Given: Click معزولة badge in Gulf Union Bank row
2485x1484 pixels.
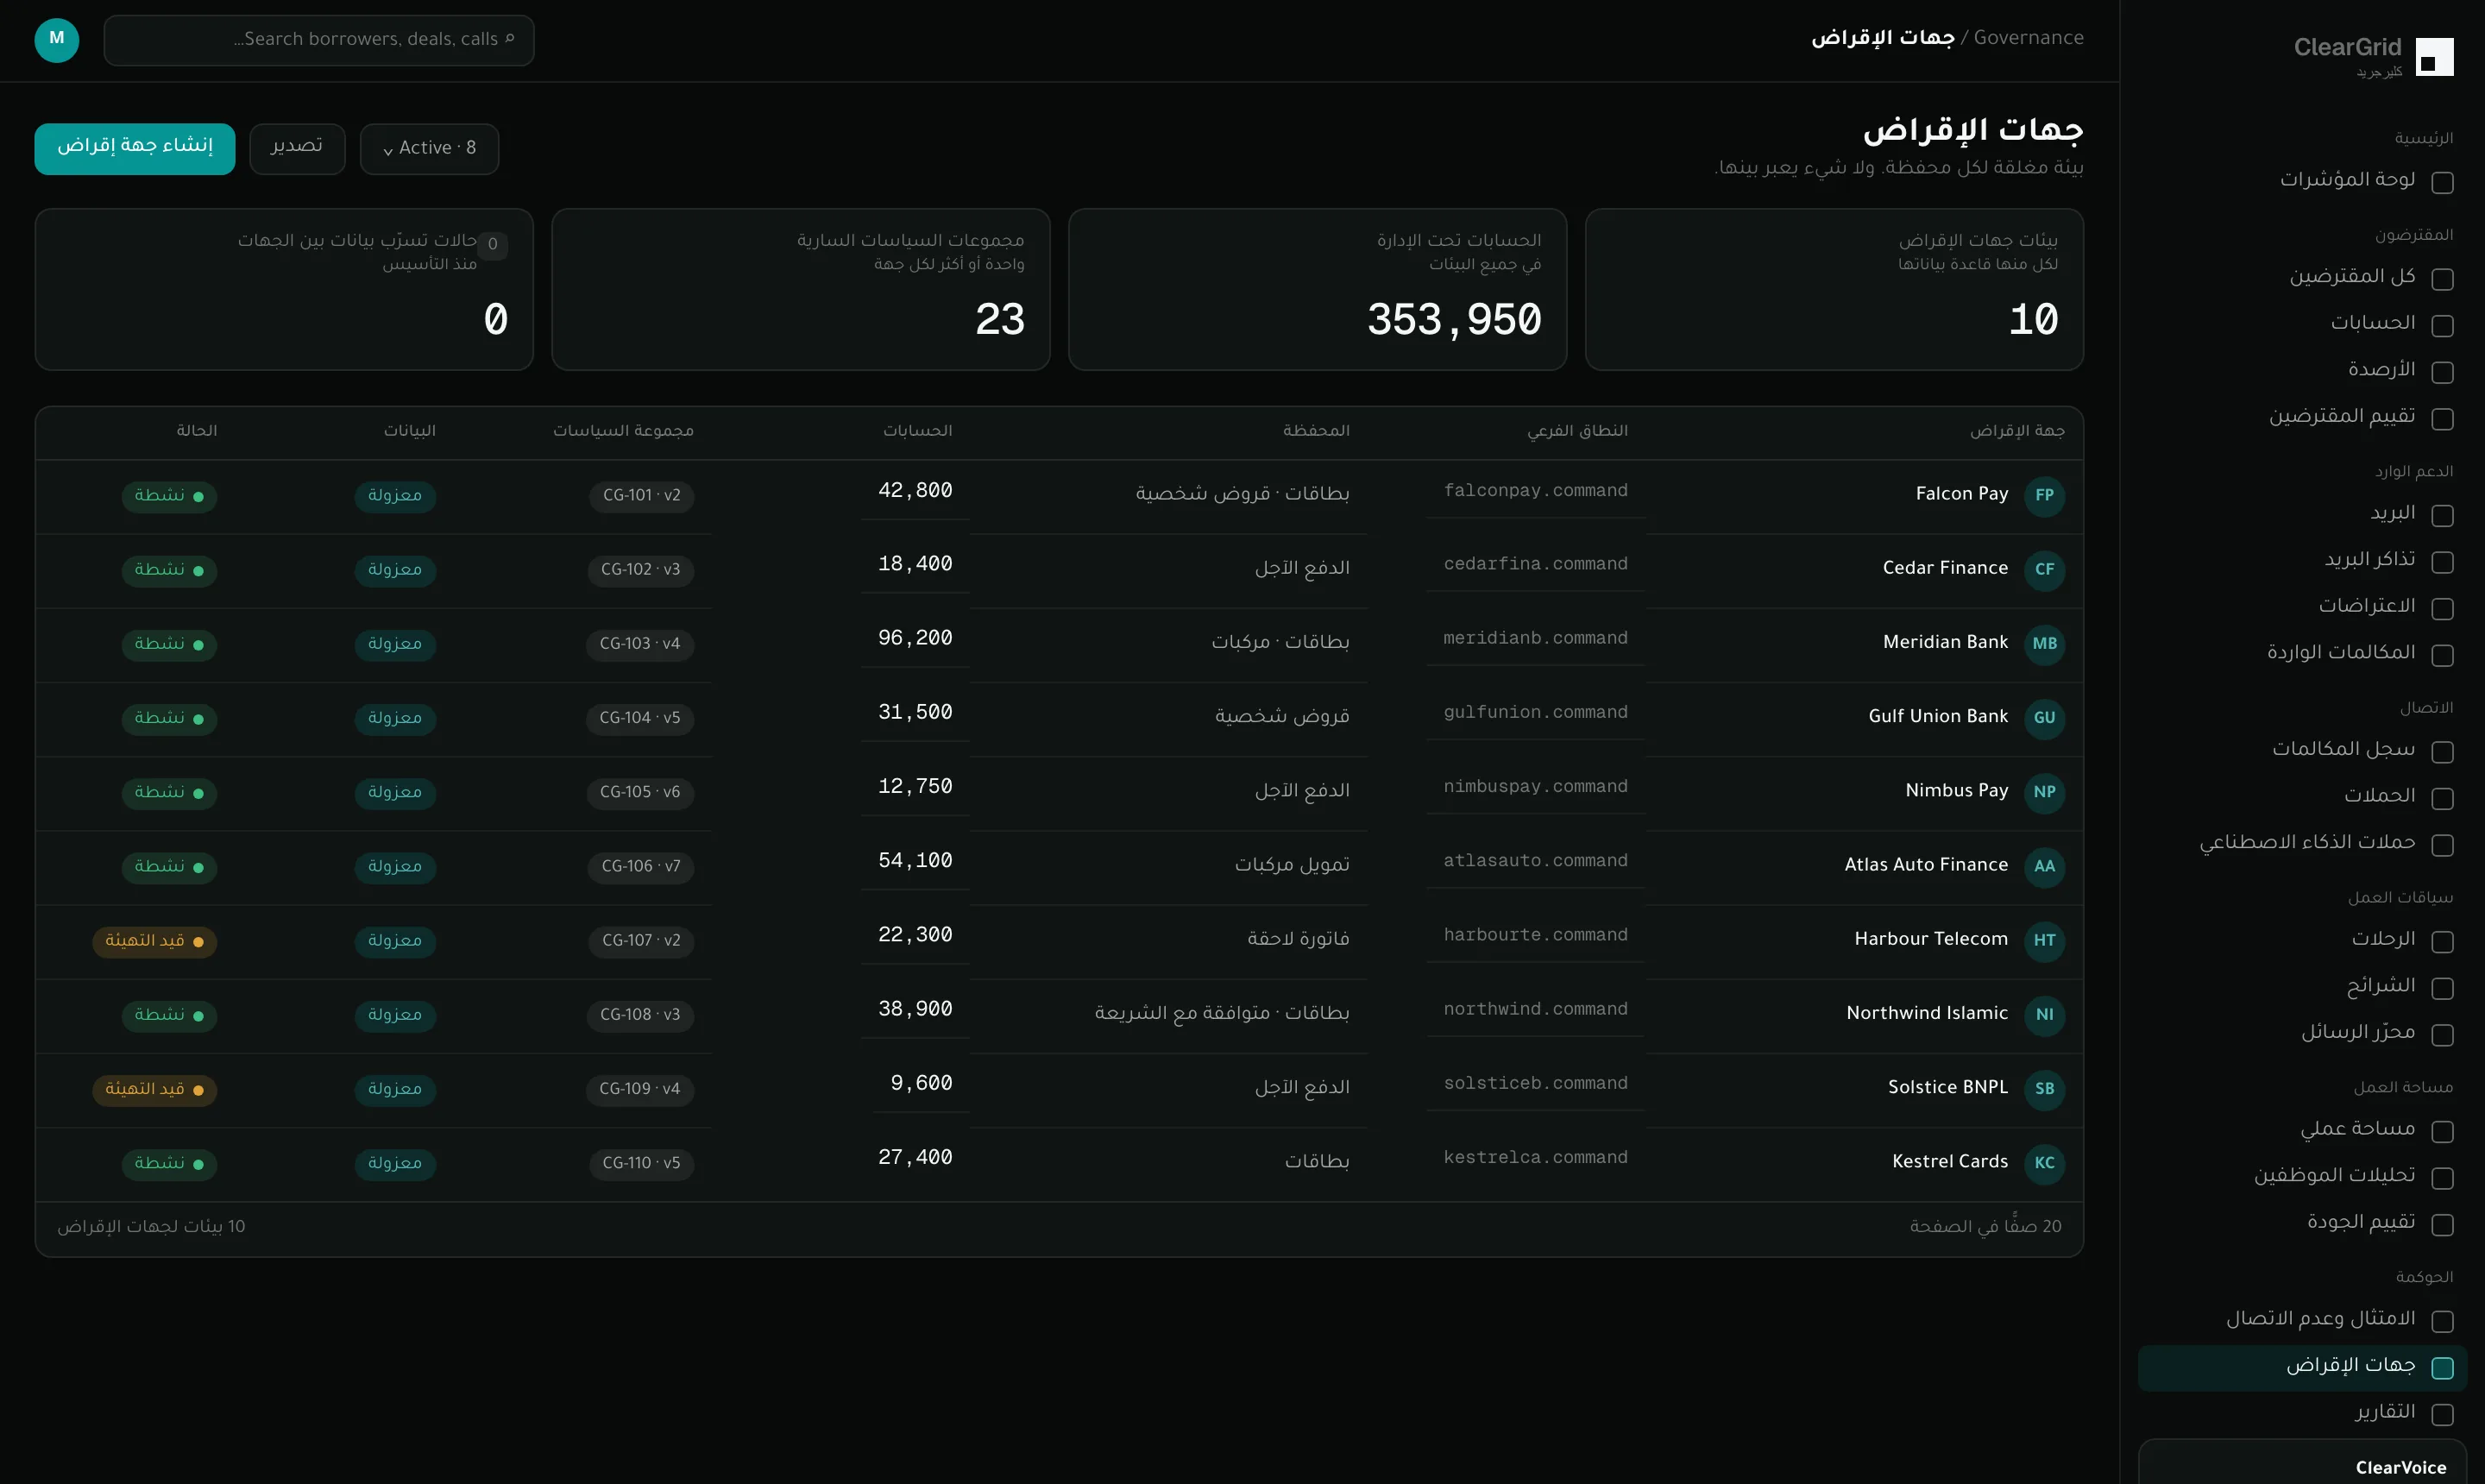Looking at the screenshot, I should (x=395, y=718).
